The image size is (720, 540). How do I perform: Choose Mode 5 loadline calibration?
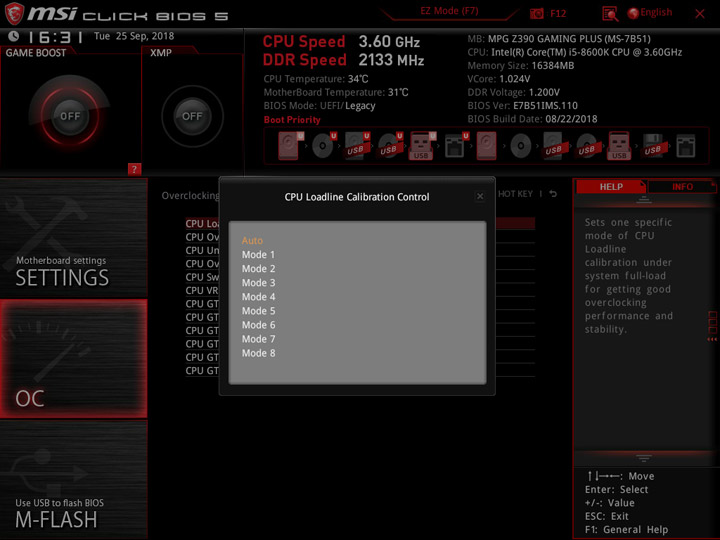[x=259, y=311]
